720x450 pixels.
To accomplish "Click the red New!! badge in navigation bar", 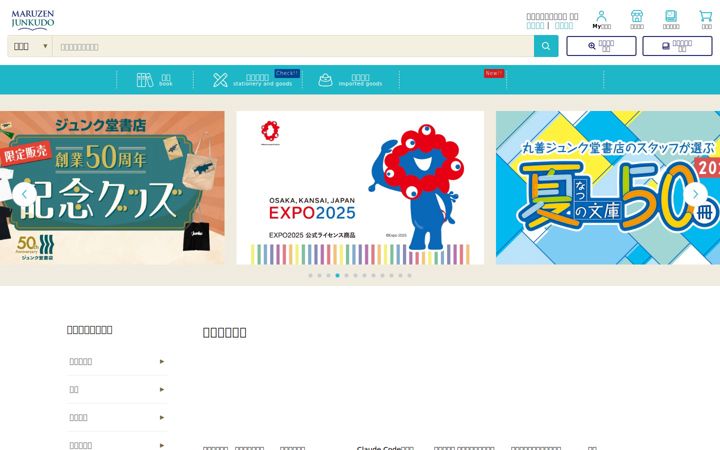I will pos(494,73).
